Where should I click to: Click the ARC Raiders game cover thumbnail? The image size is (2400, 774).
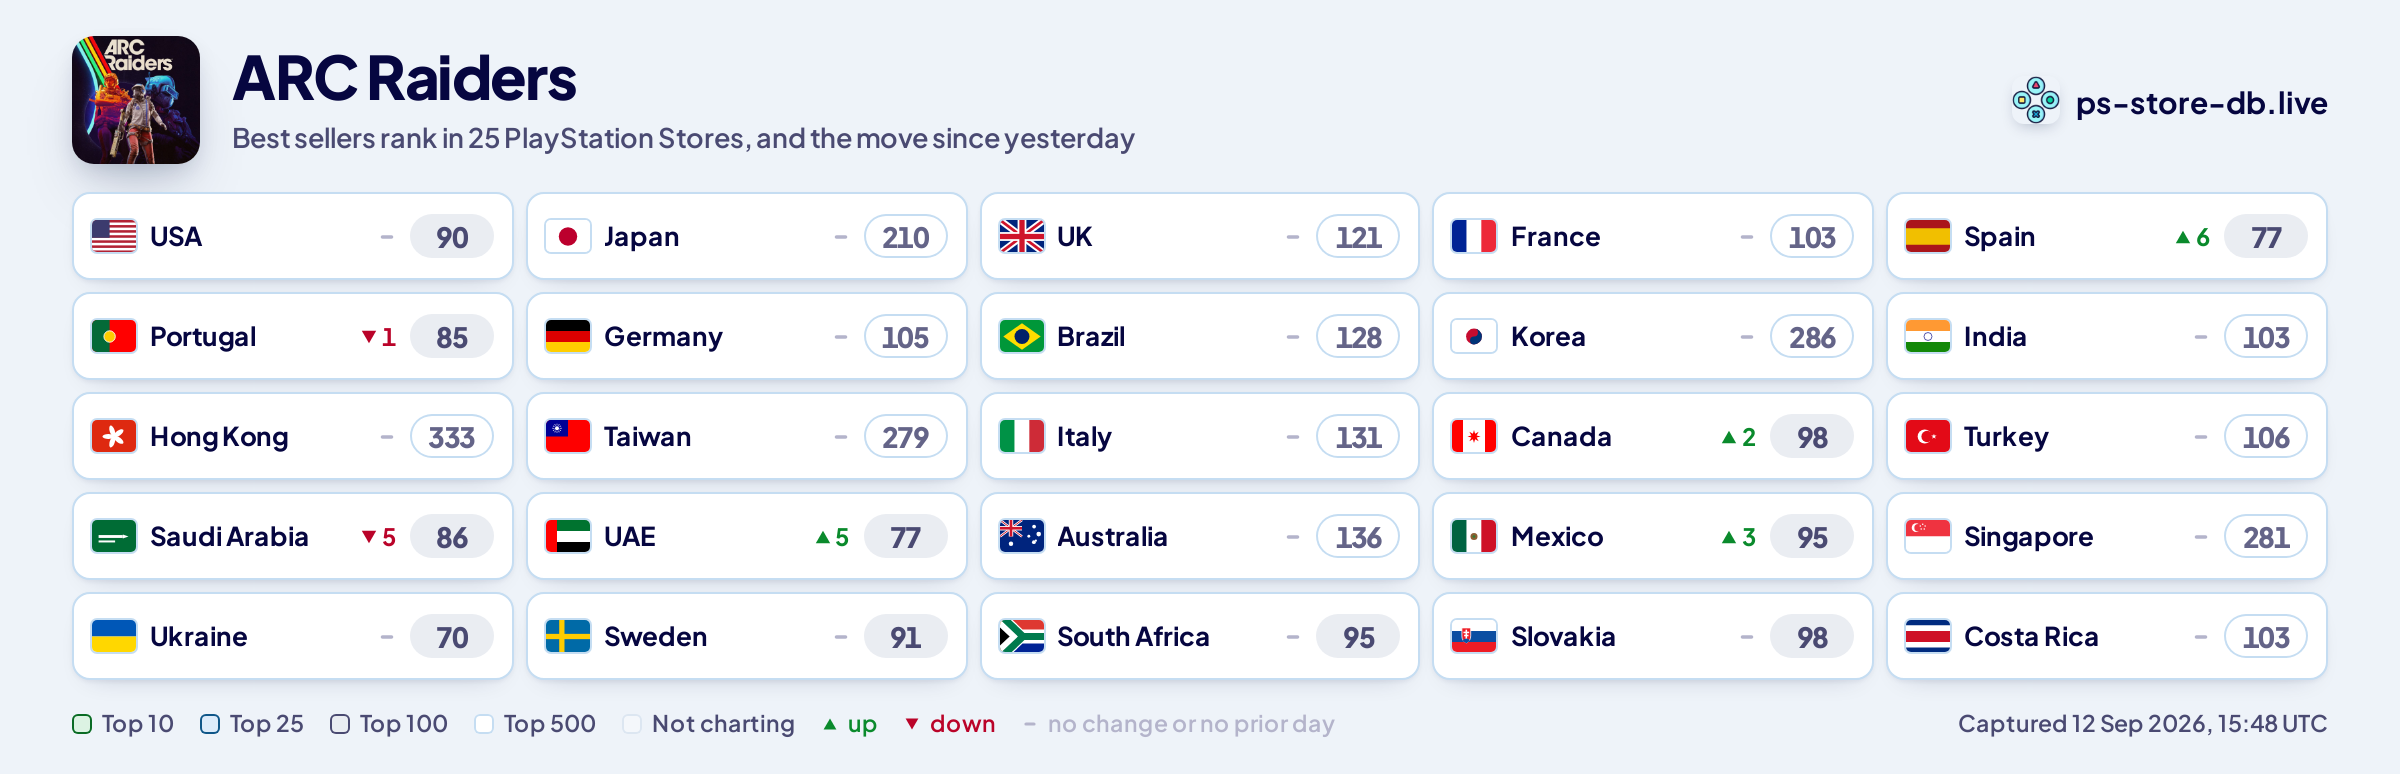pos(136,100)
